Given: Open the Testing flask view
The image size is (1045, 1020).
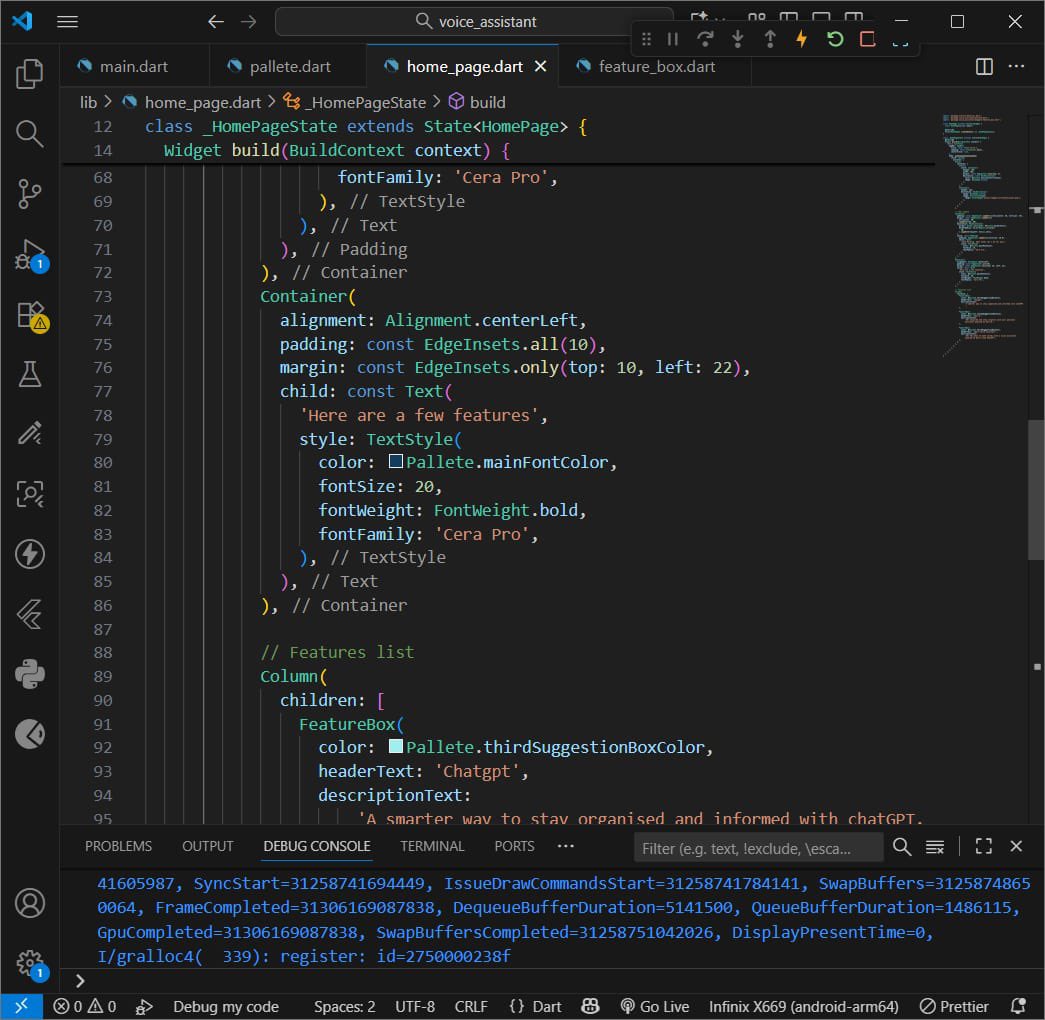Looking at the screenshot, I should click(x=29, y=374).
